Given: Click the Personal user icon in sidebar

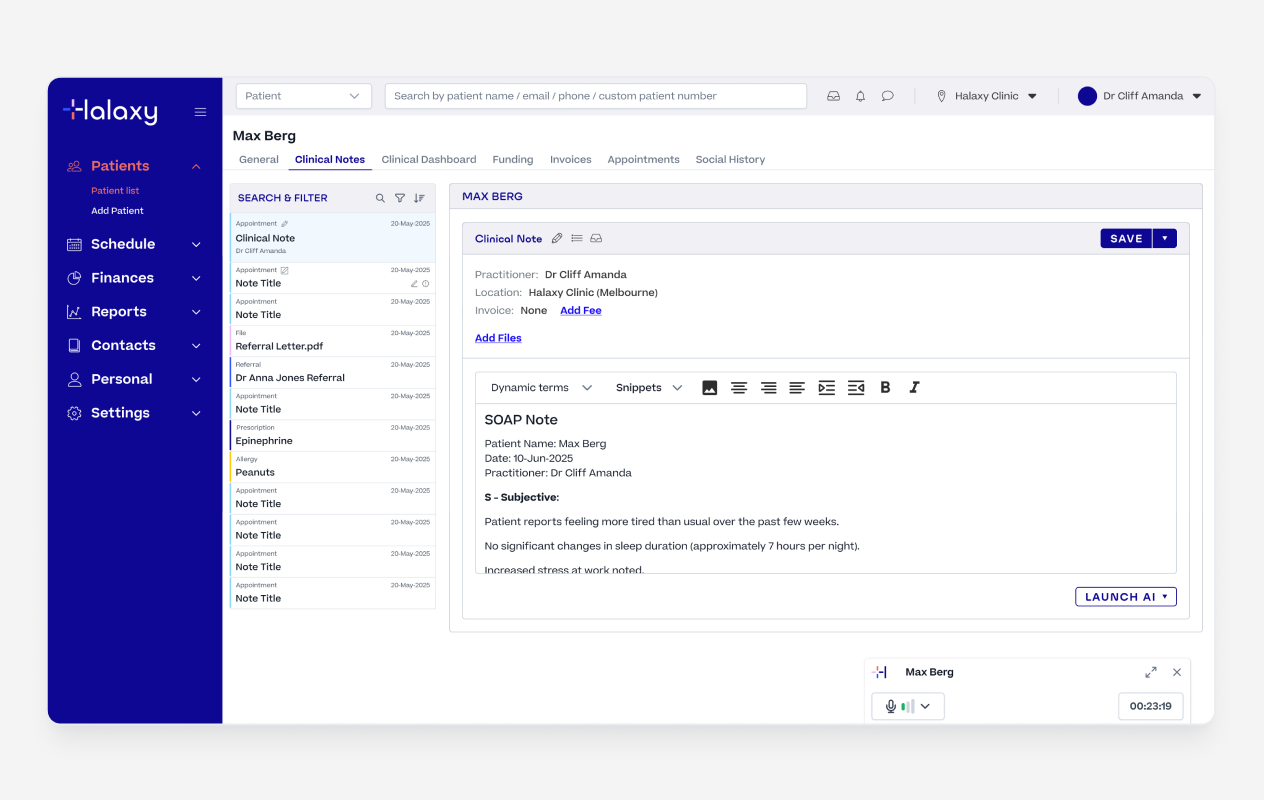Looking at the screenshot, I should point(74,379).
